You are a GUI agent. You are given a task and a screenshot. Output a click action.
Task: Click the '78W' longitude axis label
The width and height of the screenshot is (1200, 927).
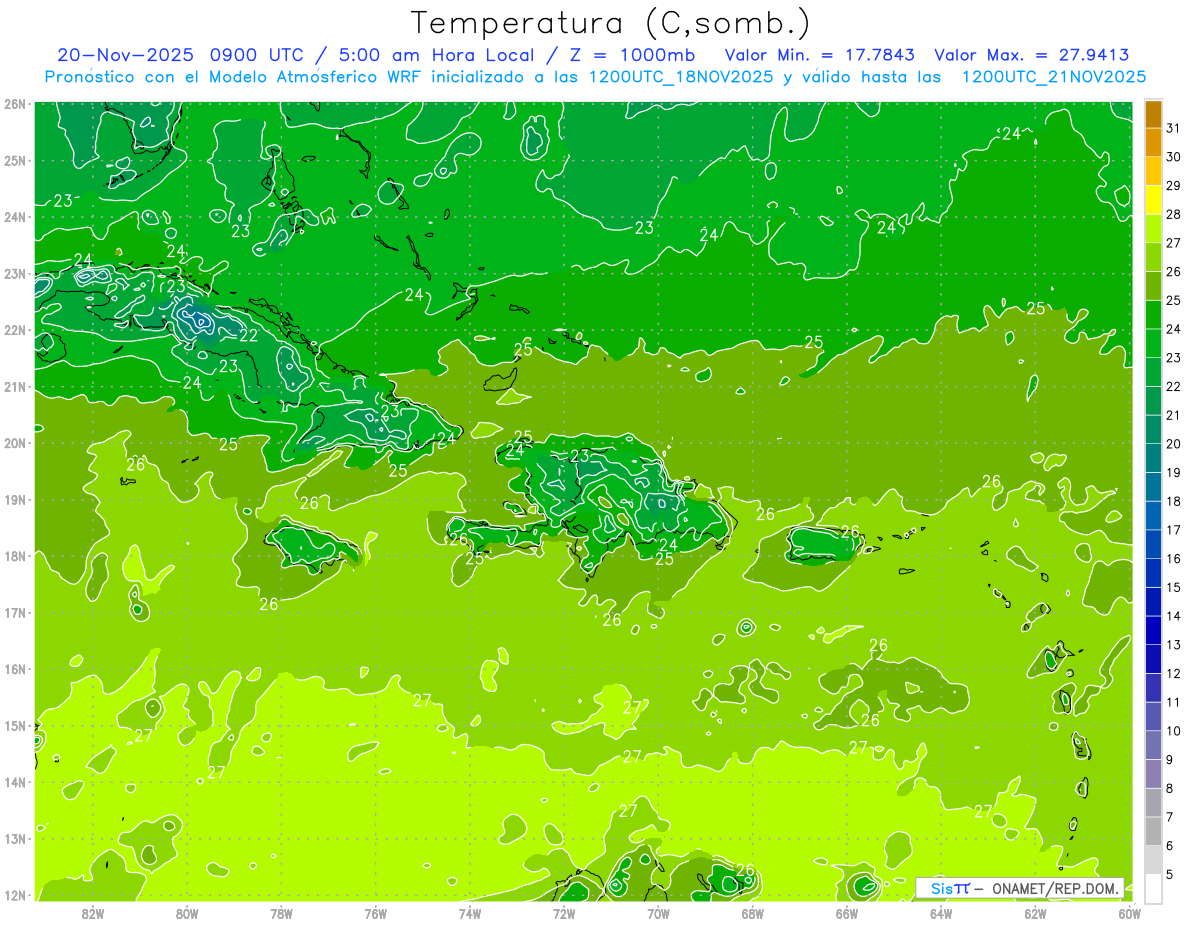point(281,913)
